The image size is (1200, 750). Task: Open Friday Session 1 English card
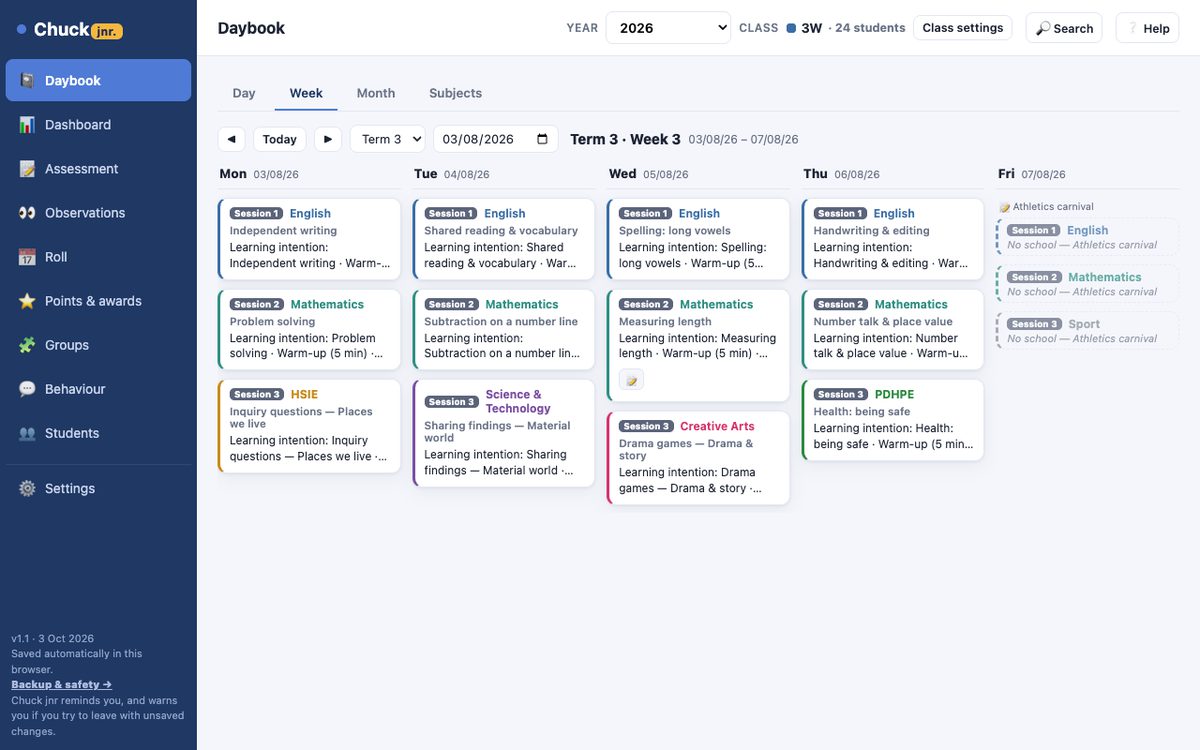(1088, 237)
